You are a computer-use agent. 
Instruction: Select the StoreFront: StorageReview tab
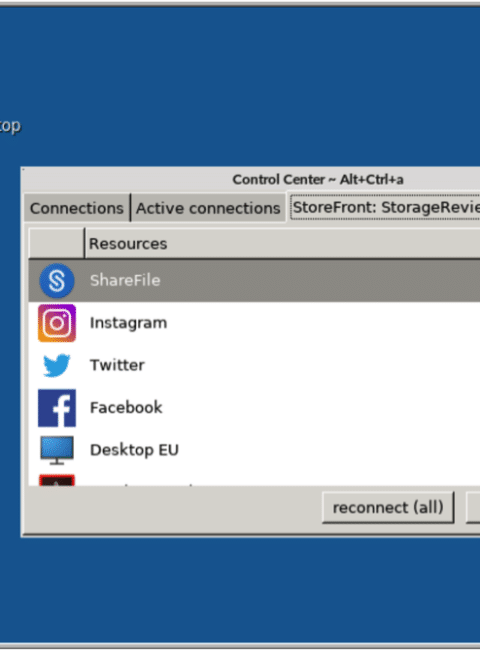tap(385, 207)
